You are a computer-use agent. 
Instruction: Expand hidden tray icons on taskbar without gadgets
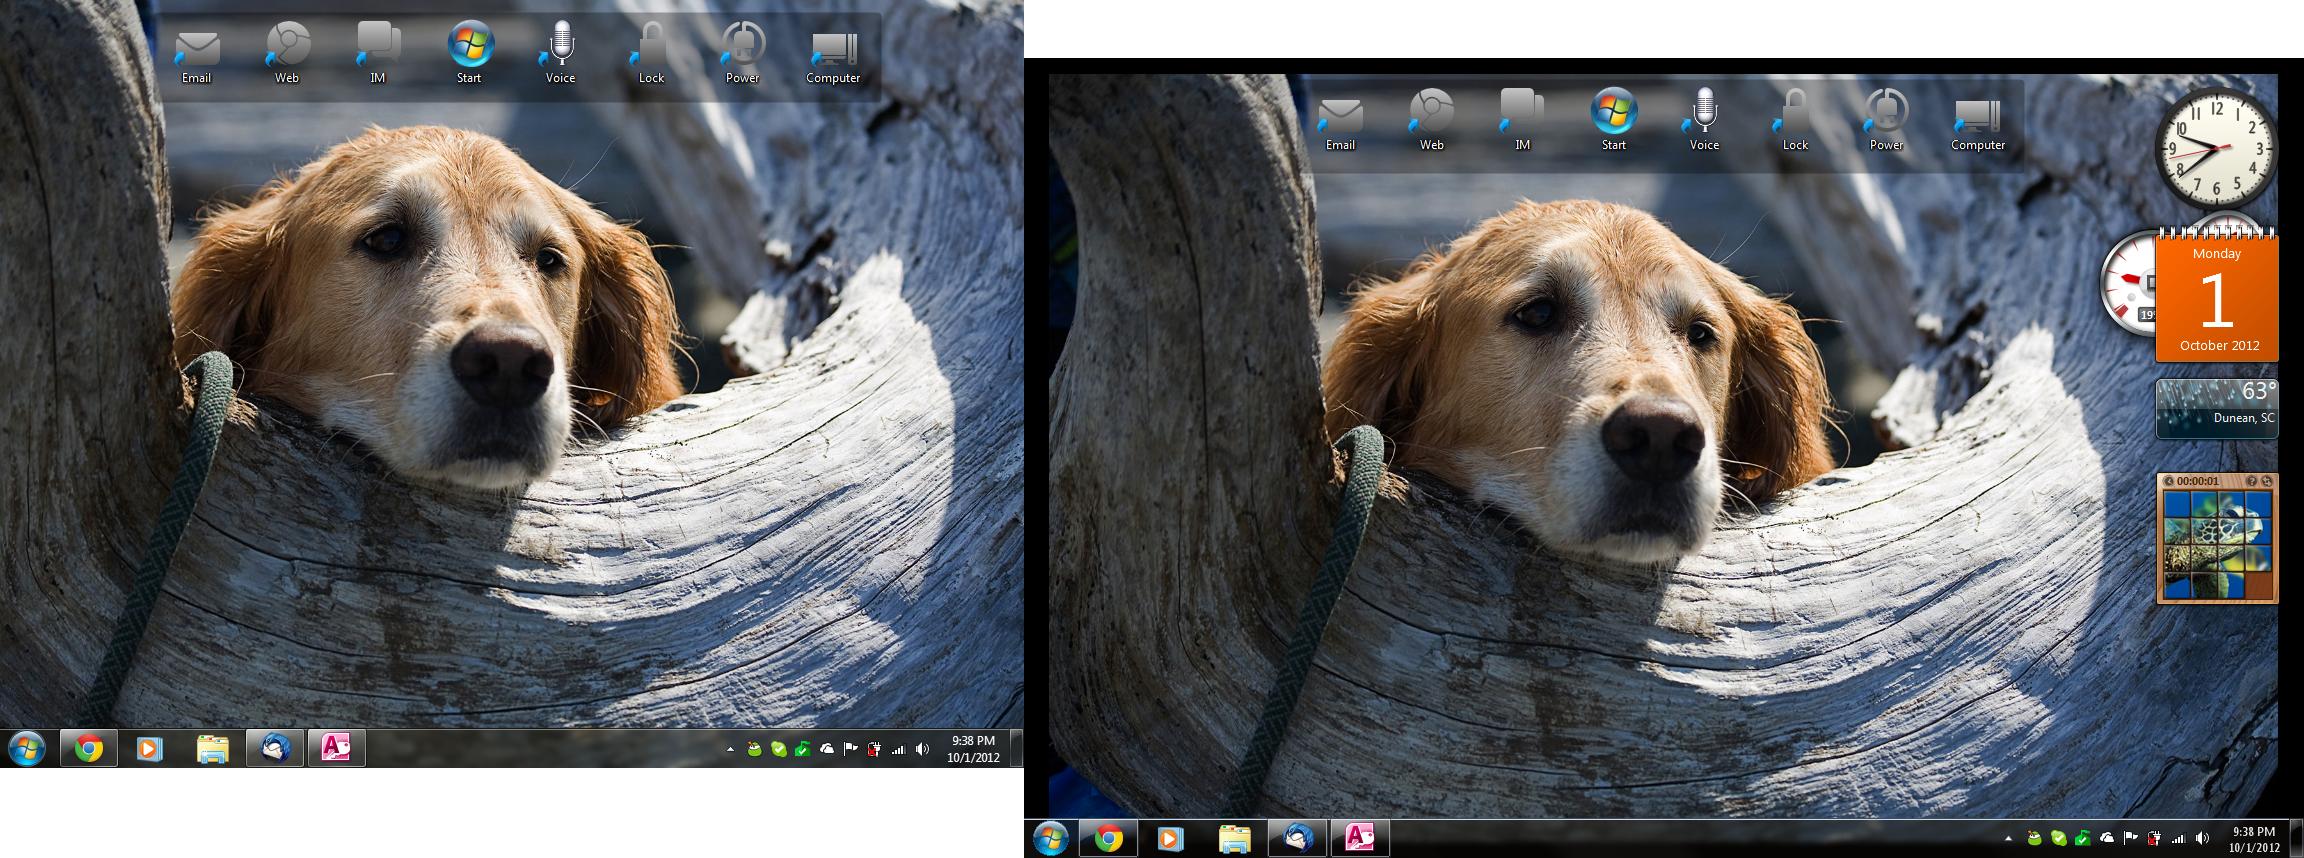click(x=730, y=749)
